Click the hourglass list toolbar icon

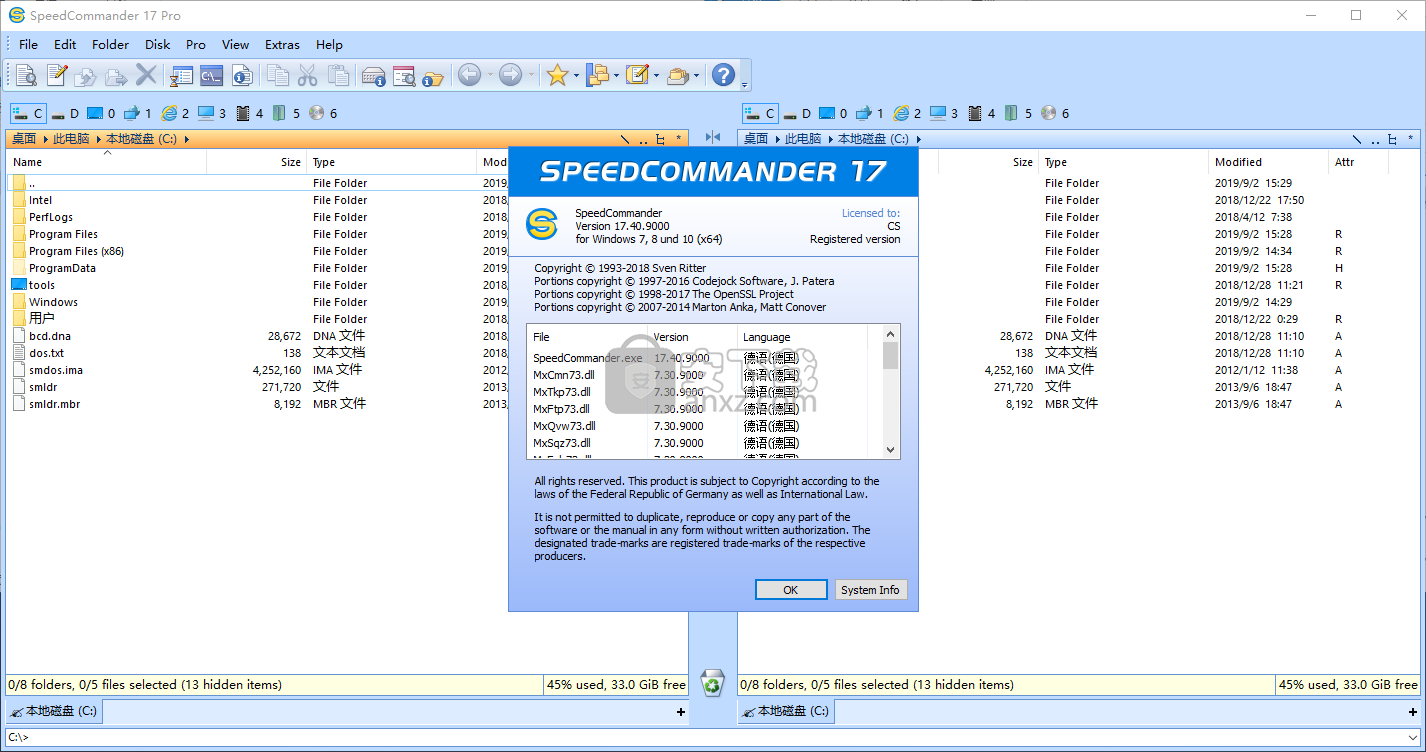coord(181,75)
